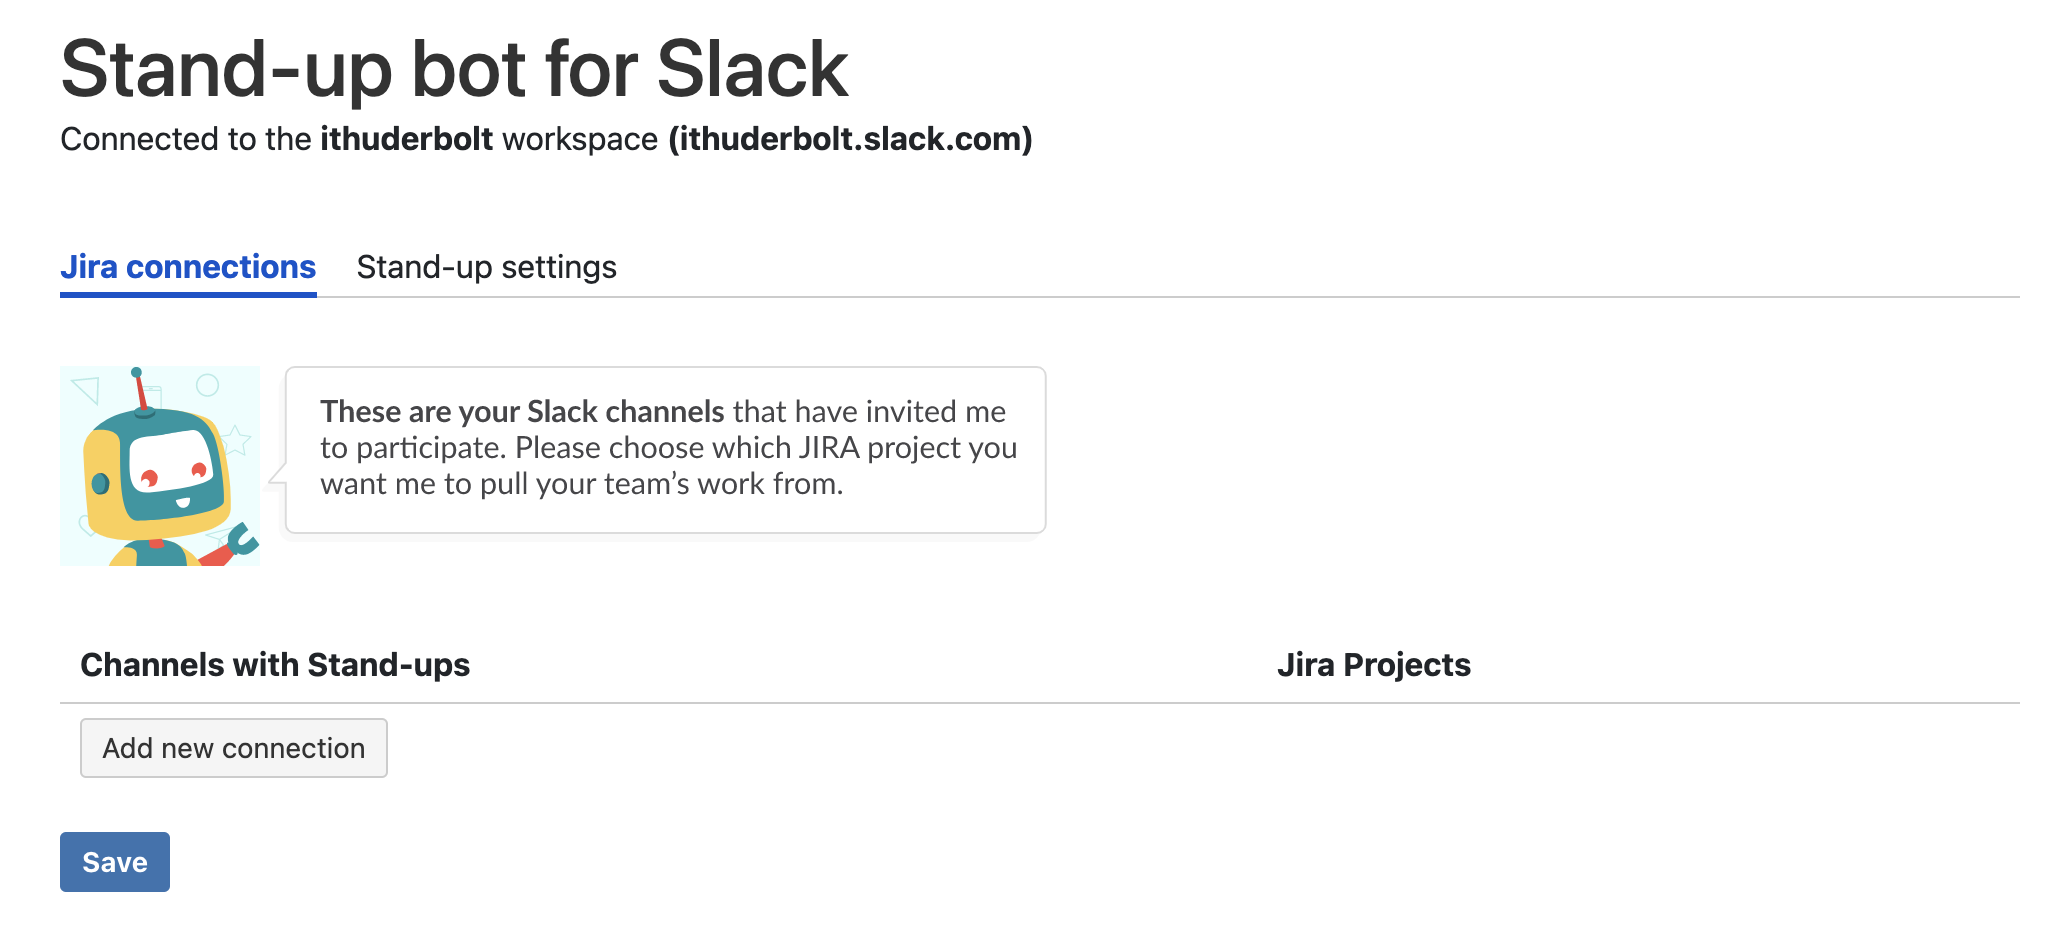Select the Jira Projects column header
Image resolution: width=2052 pixels, height=940 pixels.
pyautogui.click(x=1374, y=665)
